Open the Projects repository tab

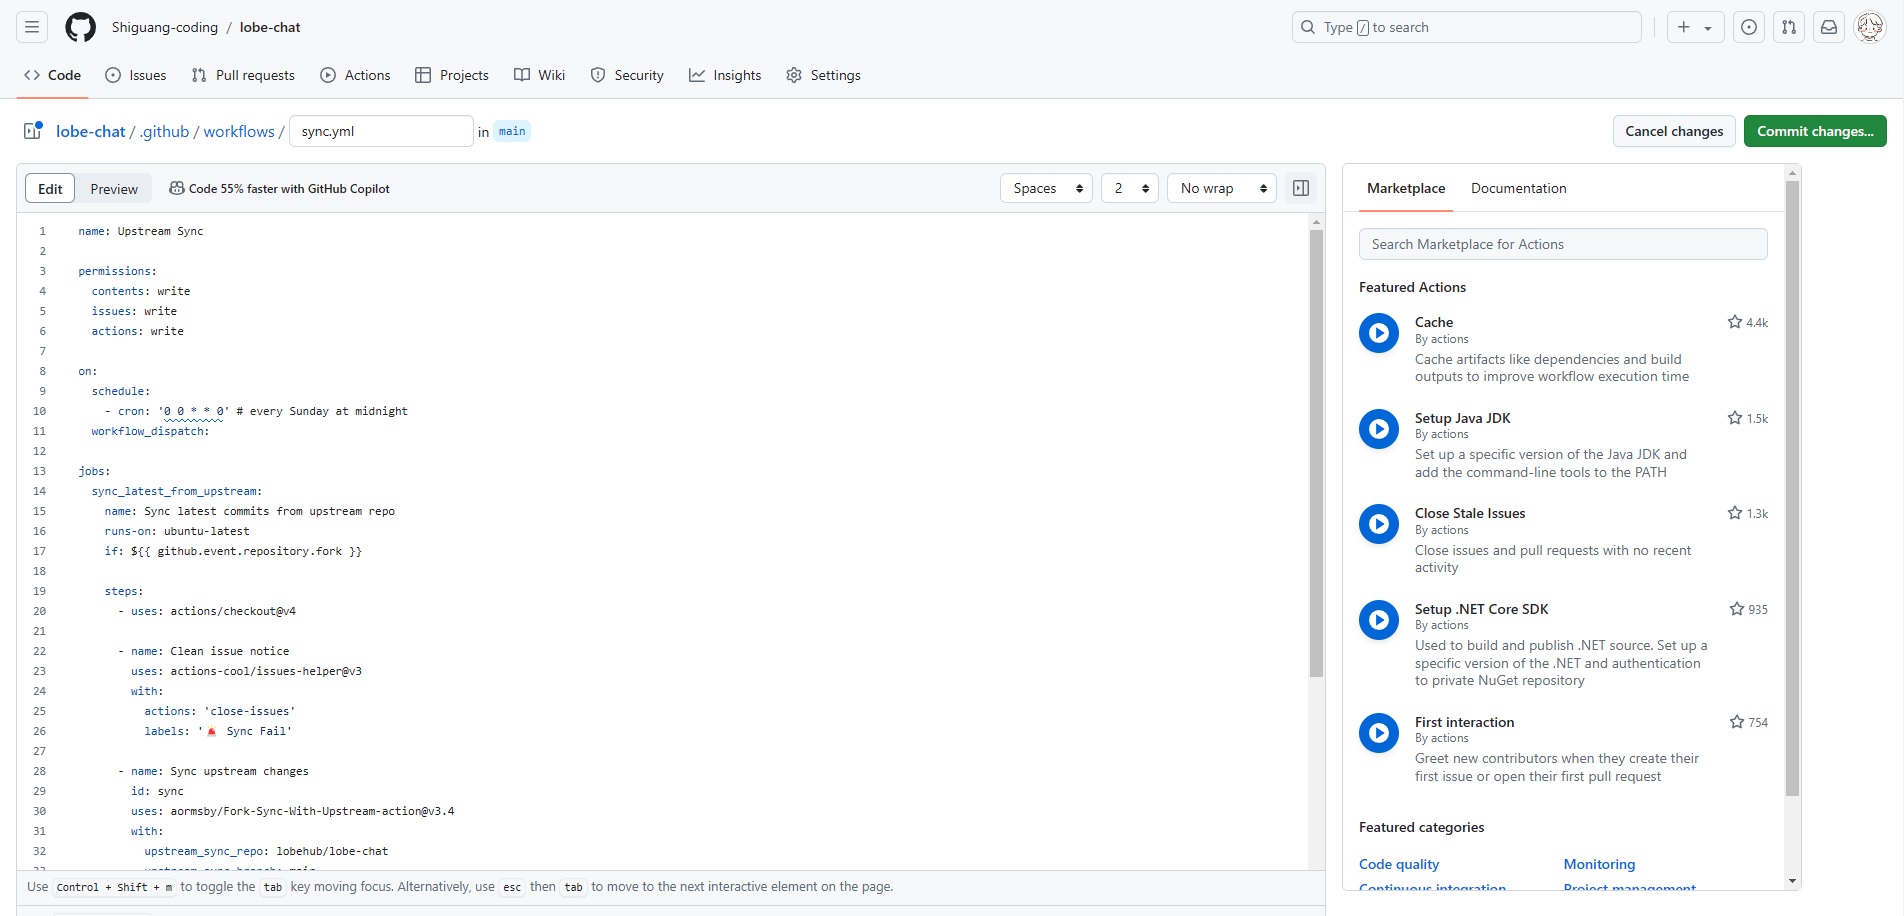pyautogui.click(x=452, y=75)
